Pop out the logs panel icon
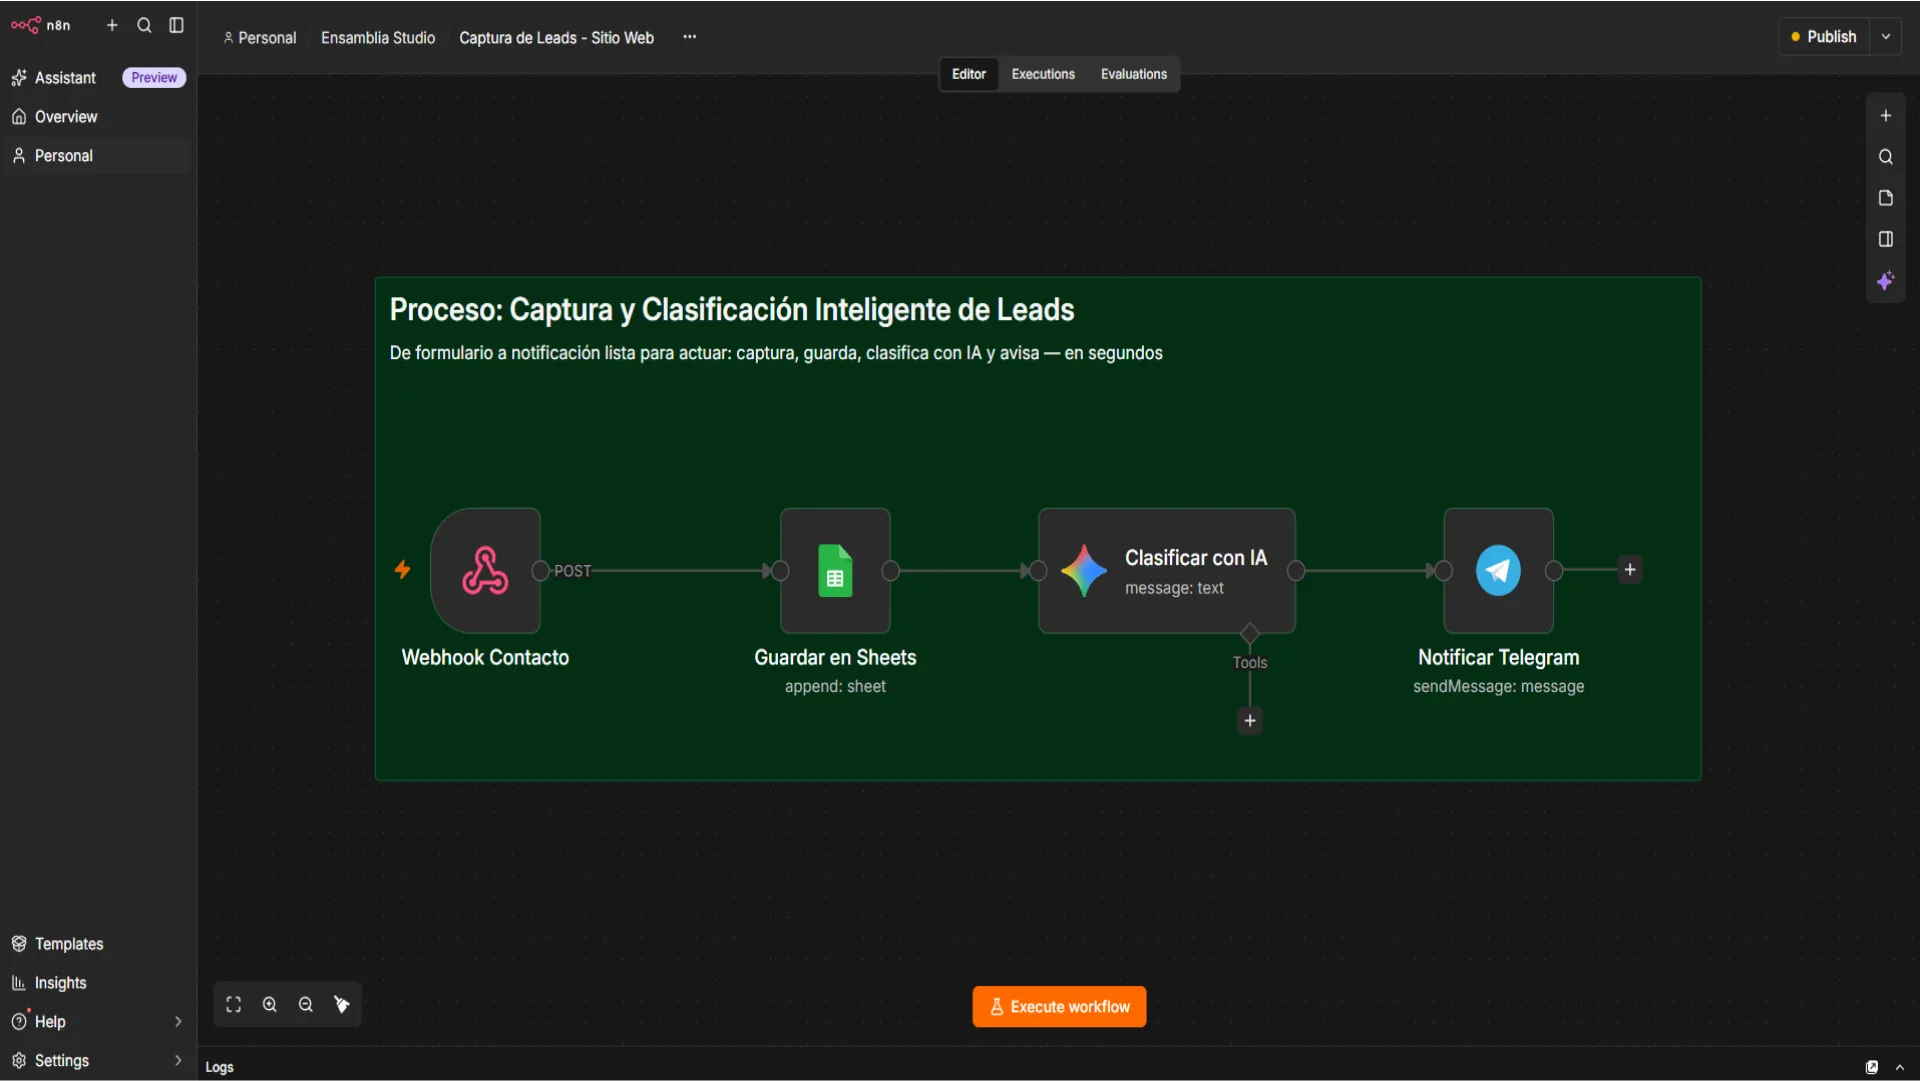 click(1872, 1067)
